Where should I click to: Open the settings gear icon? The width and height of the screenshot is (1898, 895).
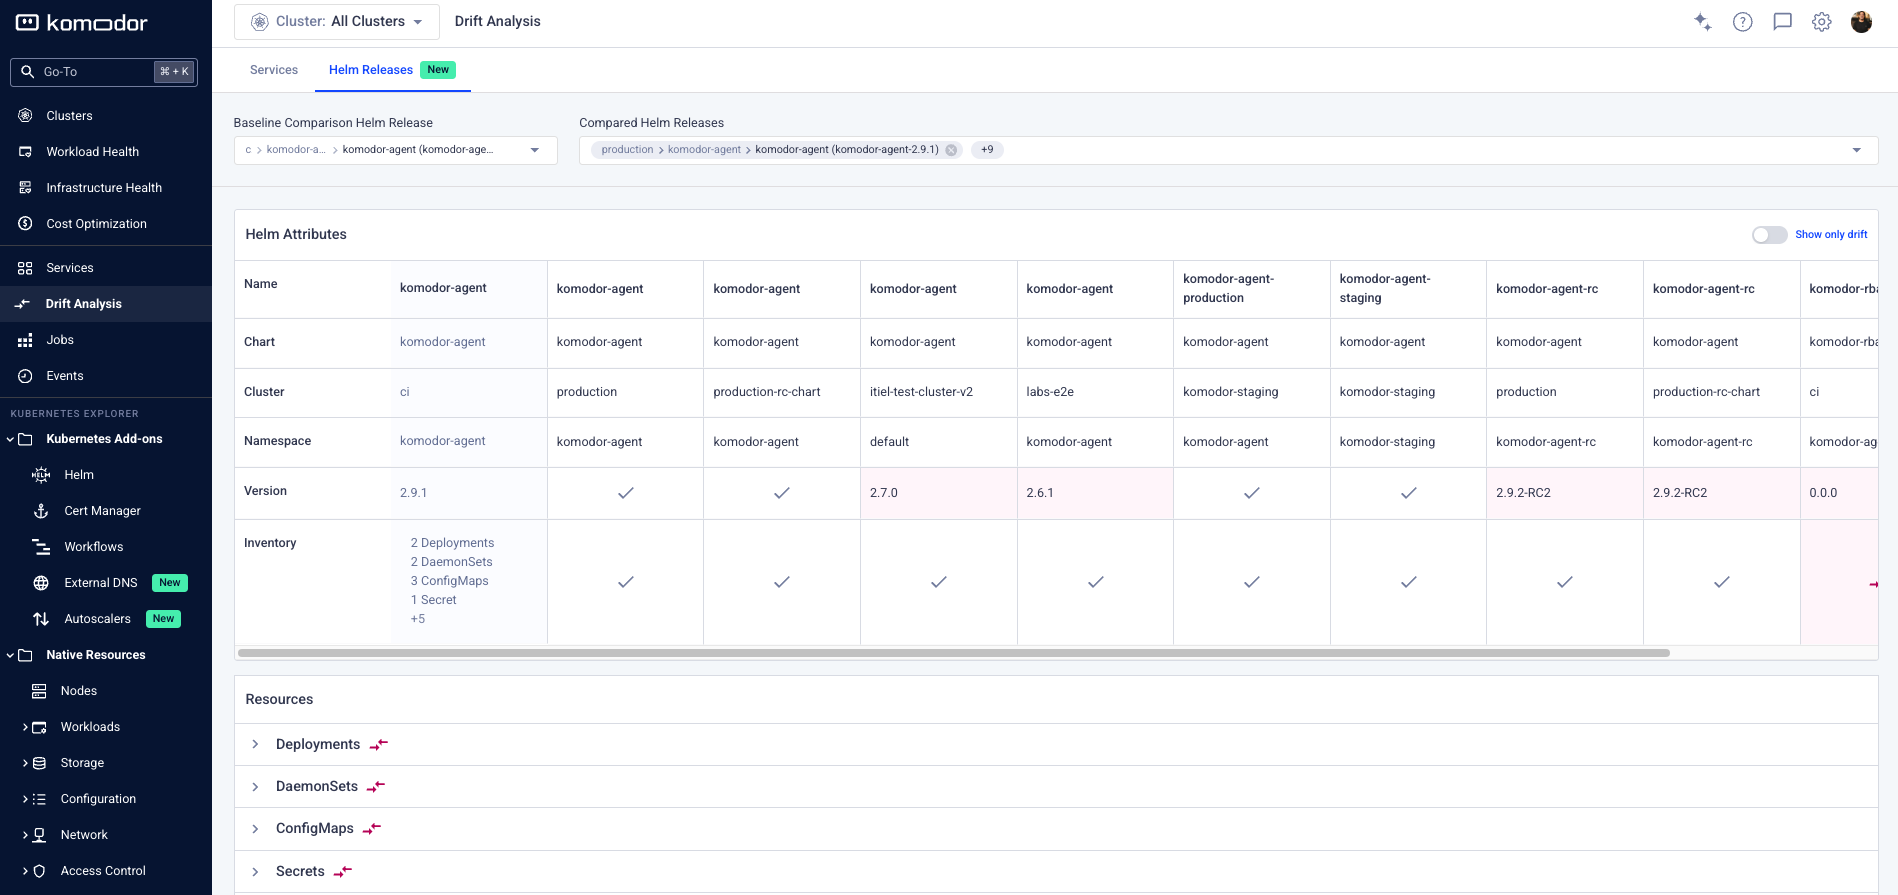[x=1822, y=22]
